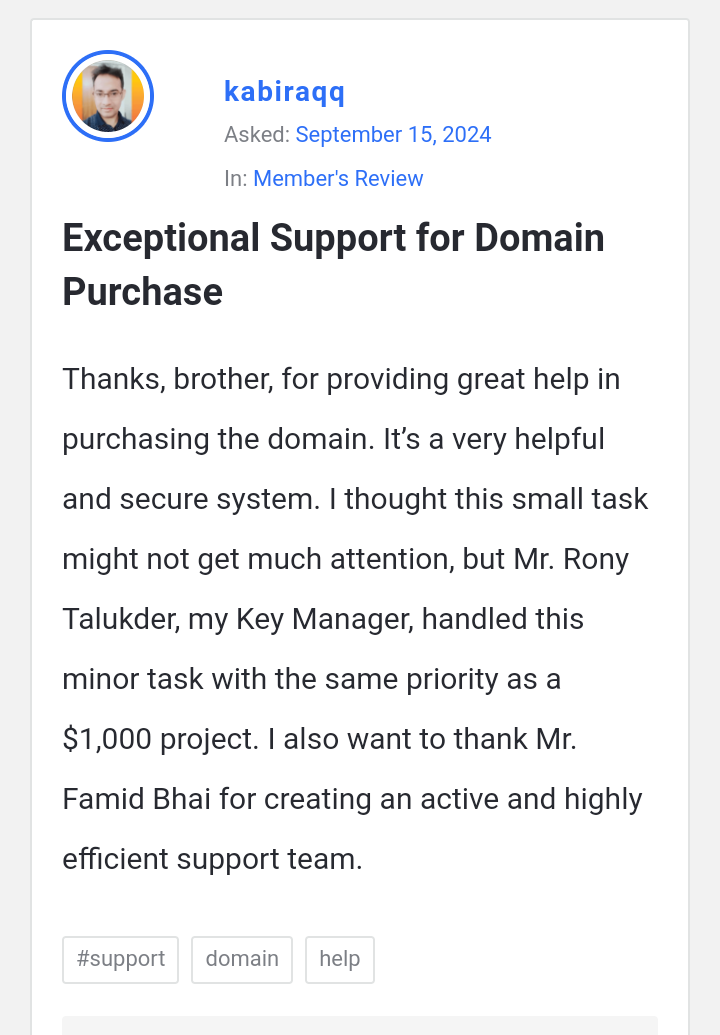
Task: Open the September 15, 2024 date link
Action: click(x=393, y=134)
